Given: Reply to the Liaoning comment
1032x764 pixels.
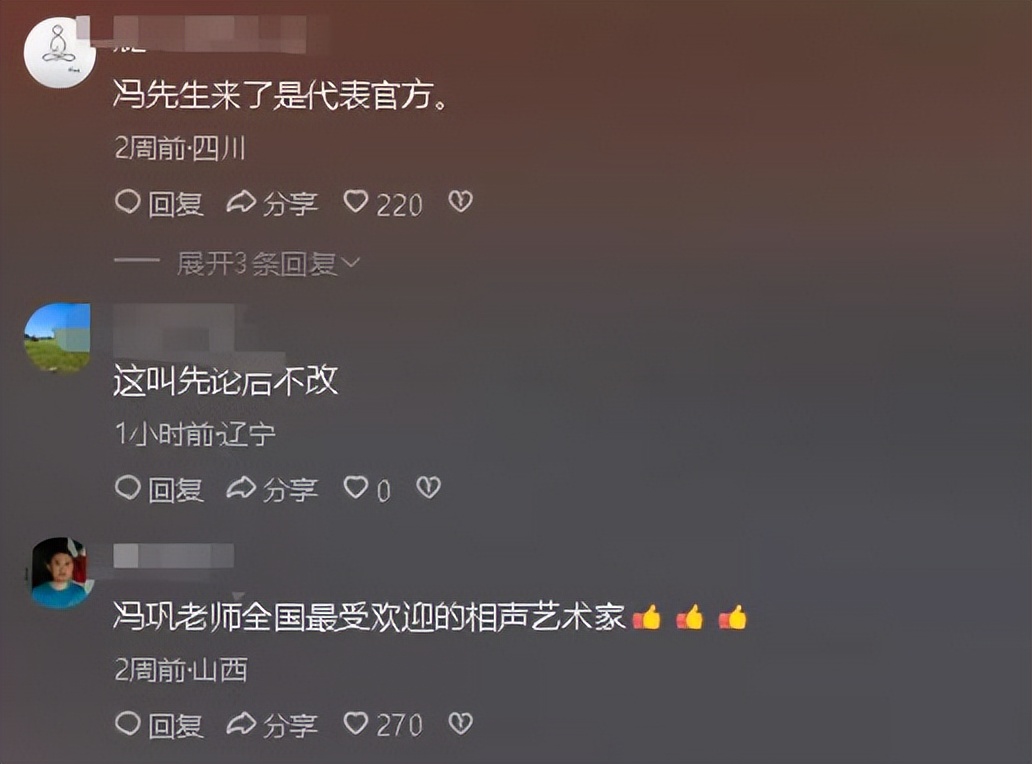Looking at the screenshot, I should pyautogui.click(x=159, y=489).
